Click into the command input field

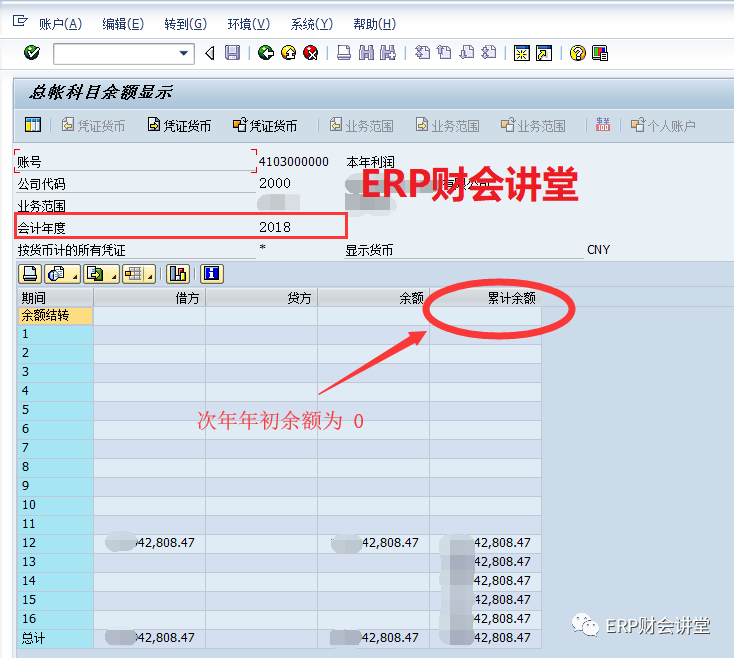pos(114,53)
